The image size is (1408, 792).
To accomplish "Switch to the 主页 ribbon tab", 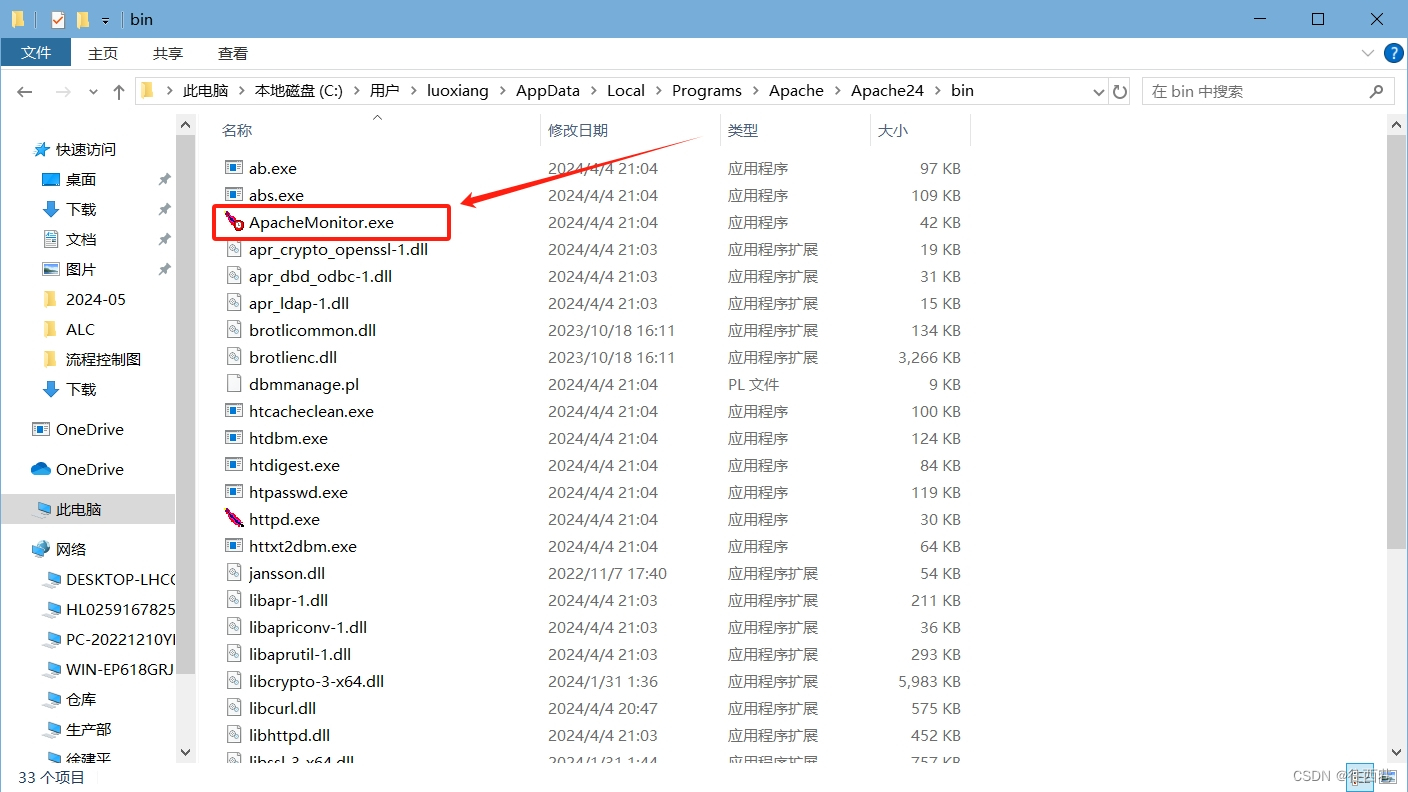I will 103,53.
